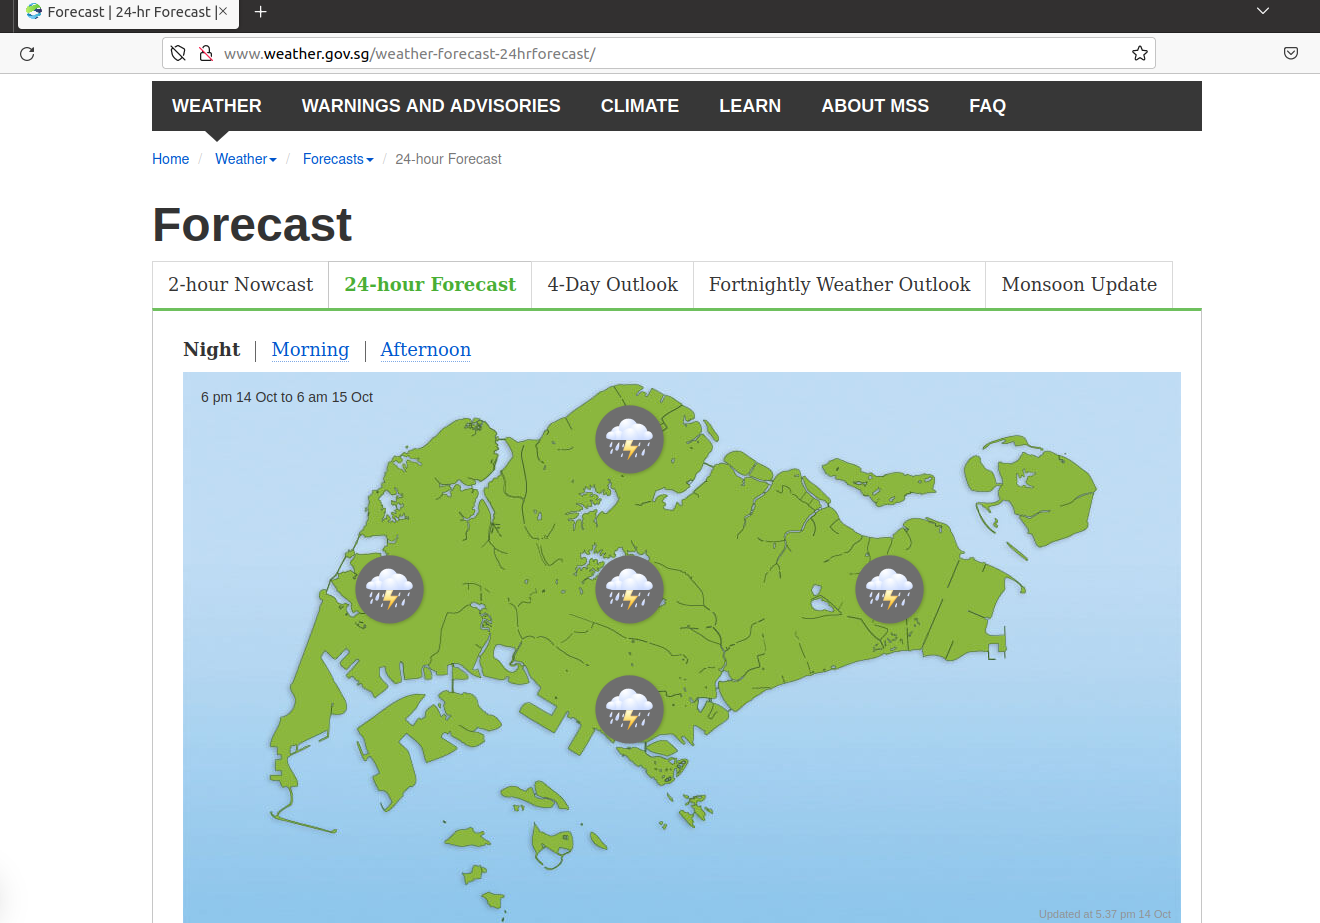
Task: Open the Monsoon Update tab
Action: 1078,284
